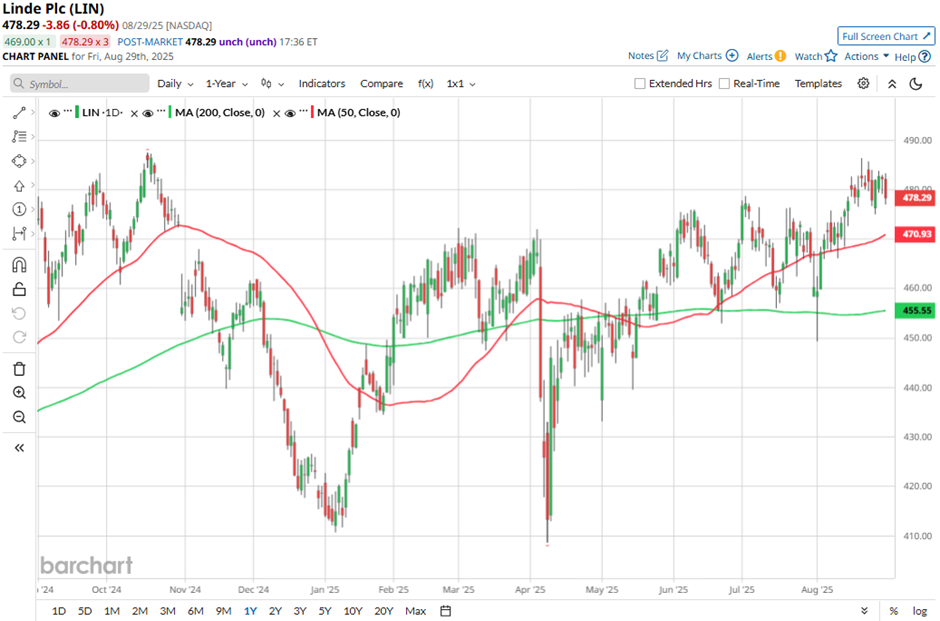Expand the shapes tool flyout arrow
The height and width of the screenshot is (621, 940).
tap(32, 161)
